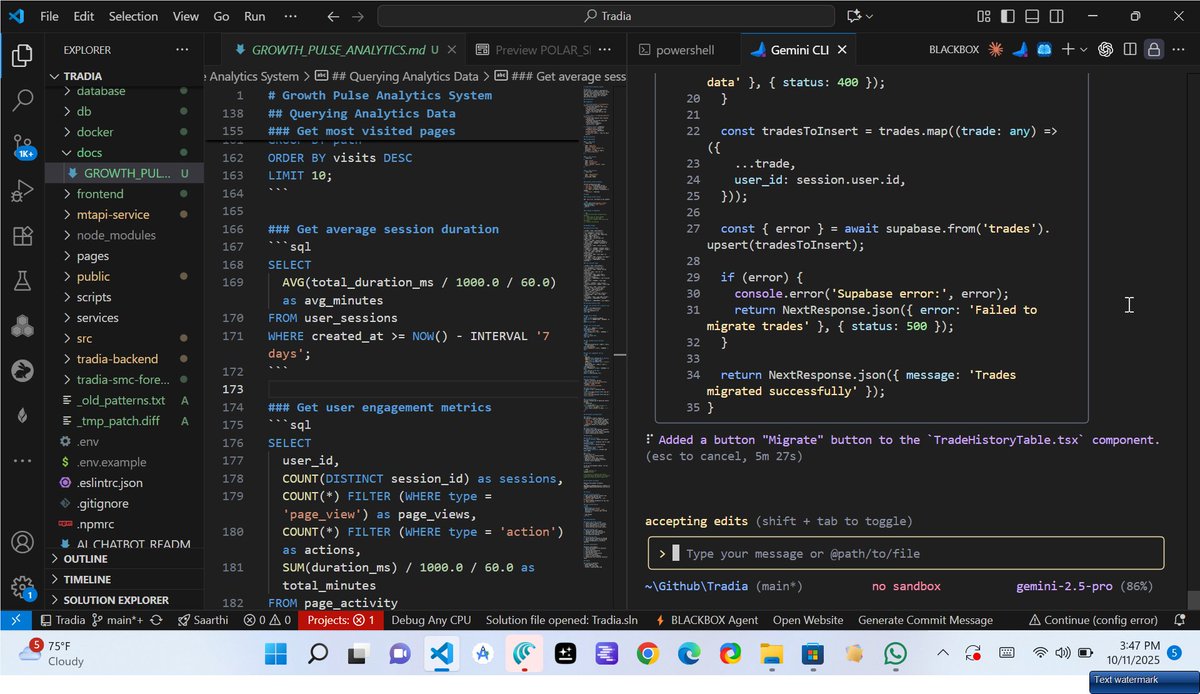Expand the mtapi-service folder
This screenshot has height=694, width=1200.
point(125,214)
